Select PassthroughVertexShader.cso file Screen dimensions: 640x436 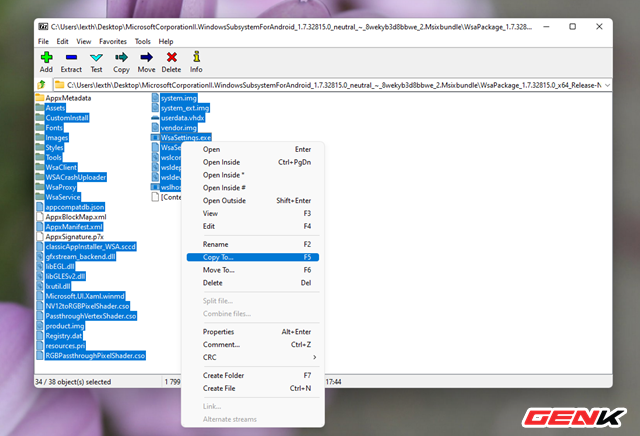pos(91,316)
